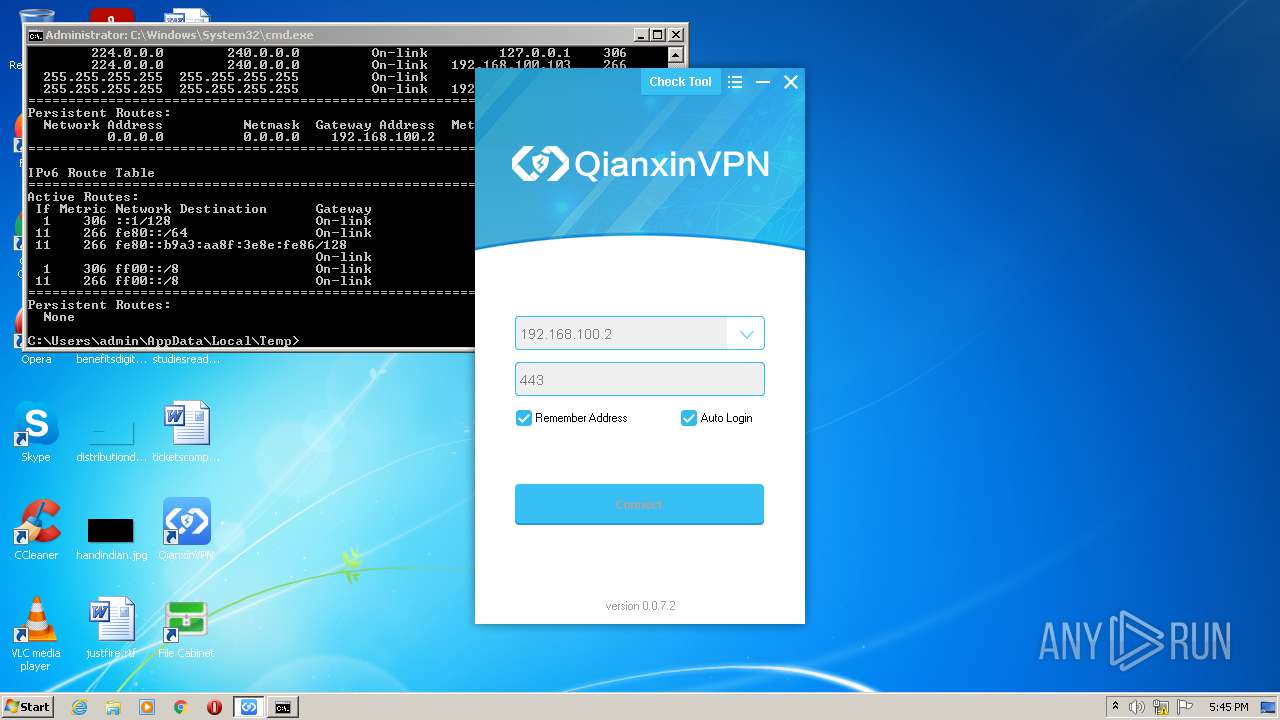Switch to the cmd.exe taskbar button

pos(283,707)
